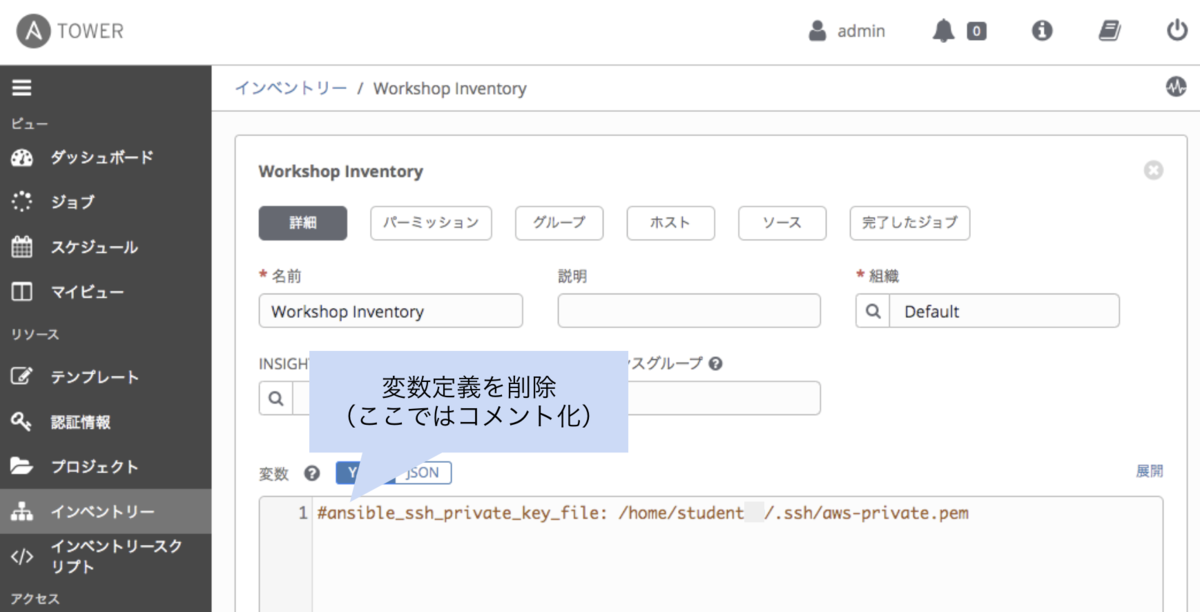This screenshot has height=612, width=1200.
Task: Click the notification count badge 0
Action: [x=976, y=31]
